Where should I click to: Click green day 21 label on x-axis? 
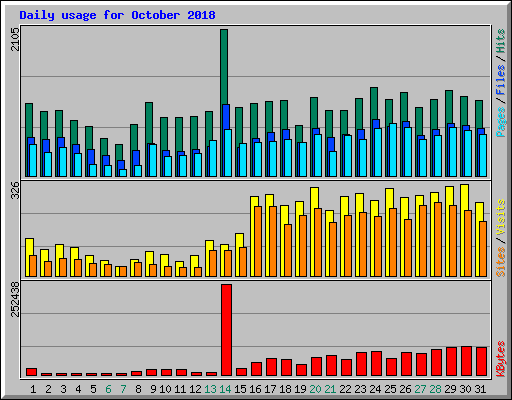[330, 389]
